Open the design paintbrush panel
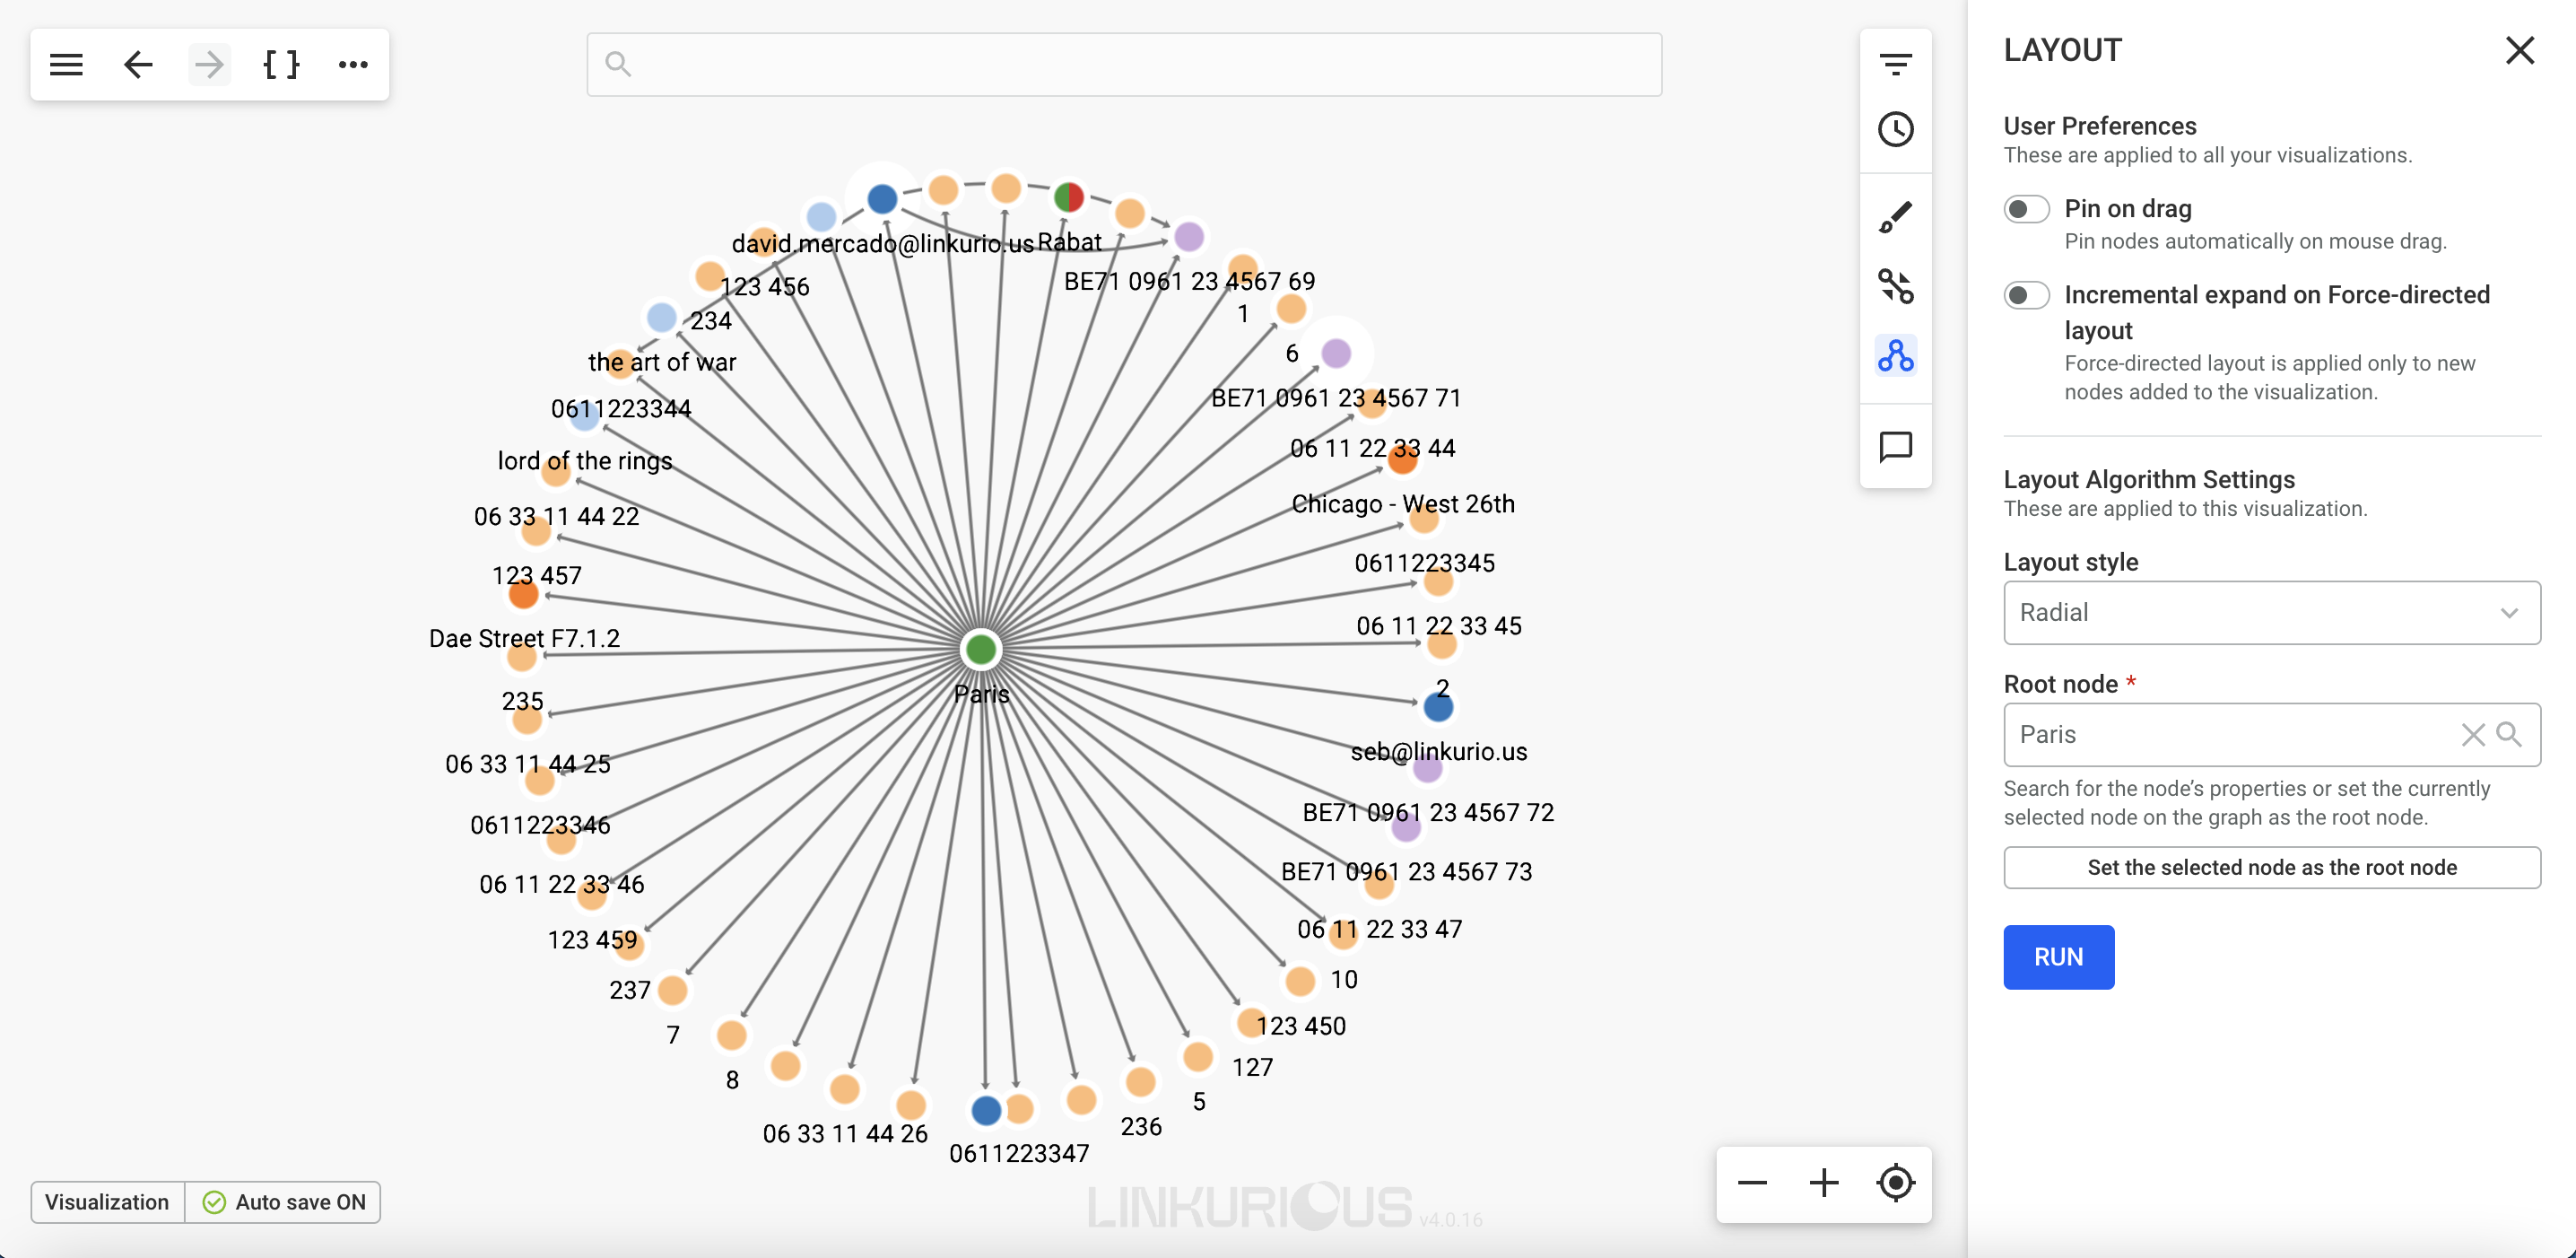 pyautogui.click(x=1895, y=217)
